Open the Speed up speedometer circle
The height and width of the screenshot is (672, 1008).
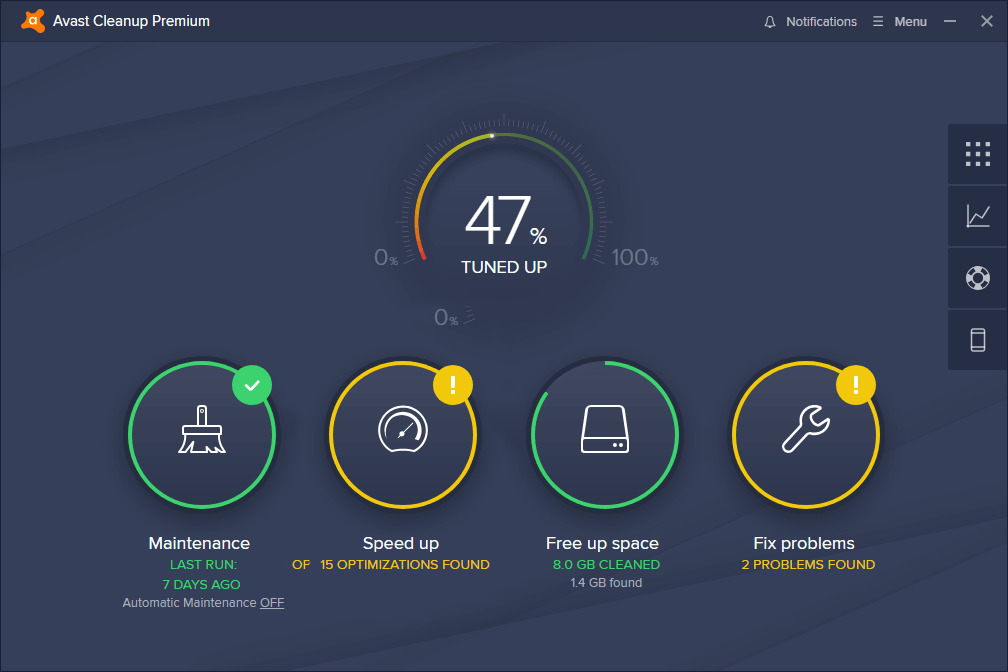(403, 435)
